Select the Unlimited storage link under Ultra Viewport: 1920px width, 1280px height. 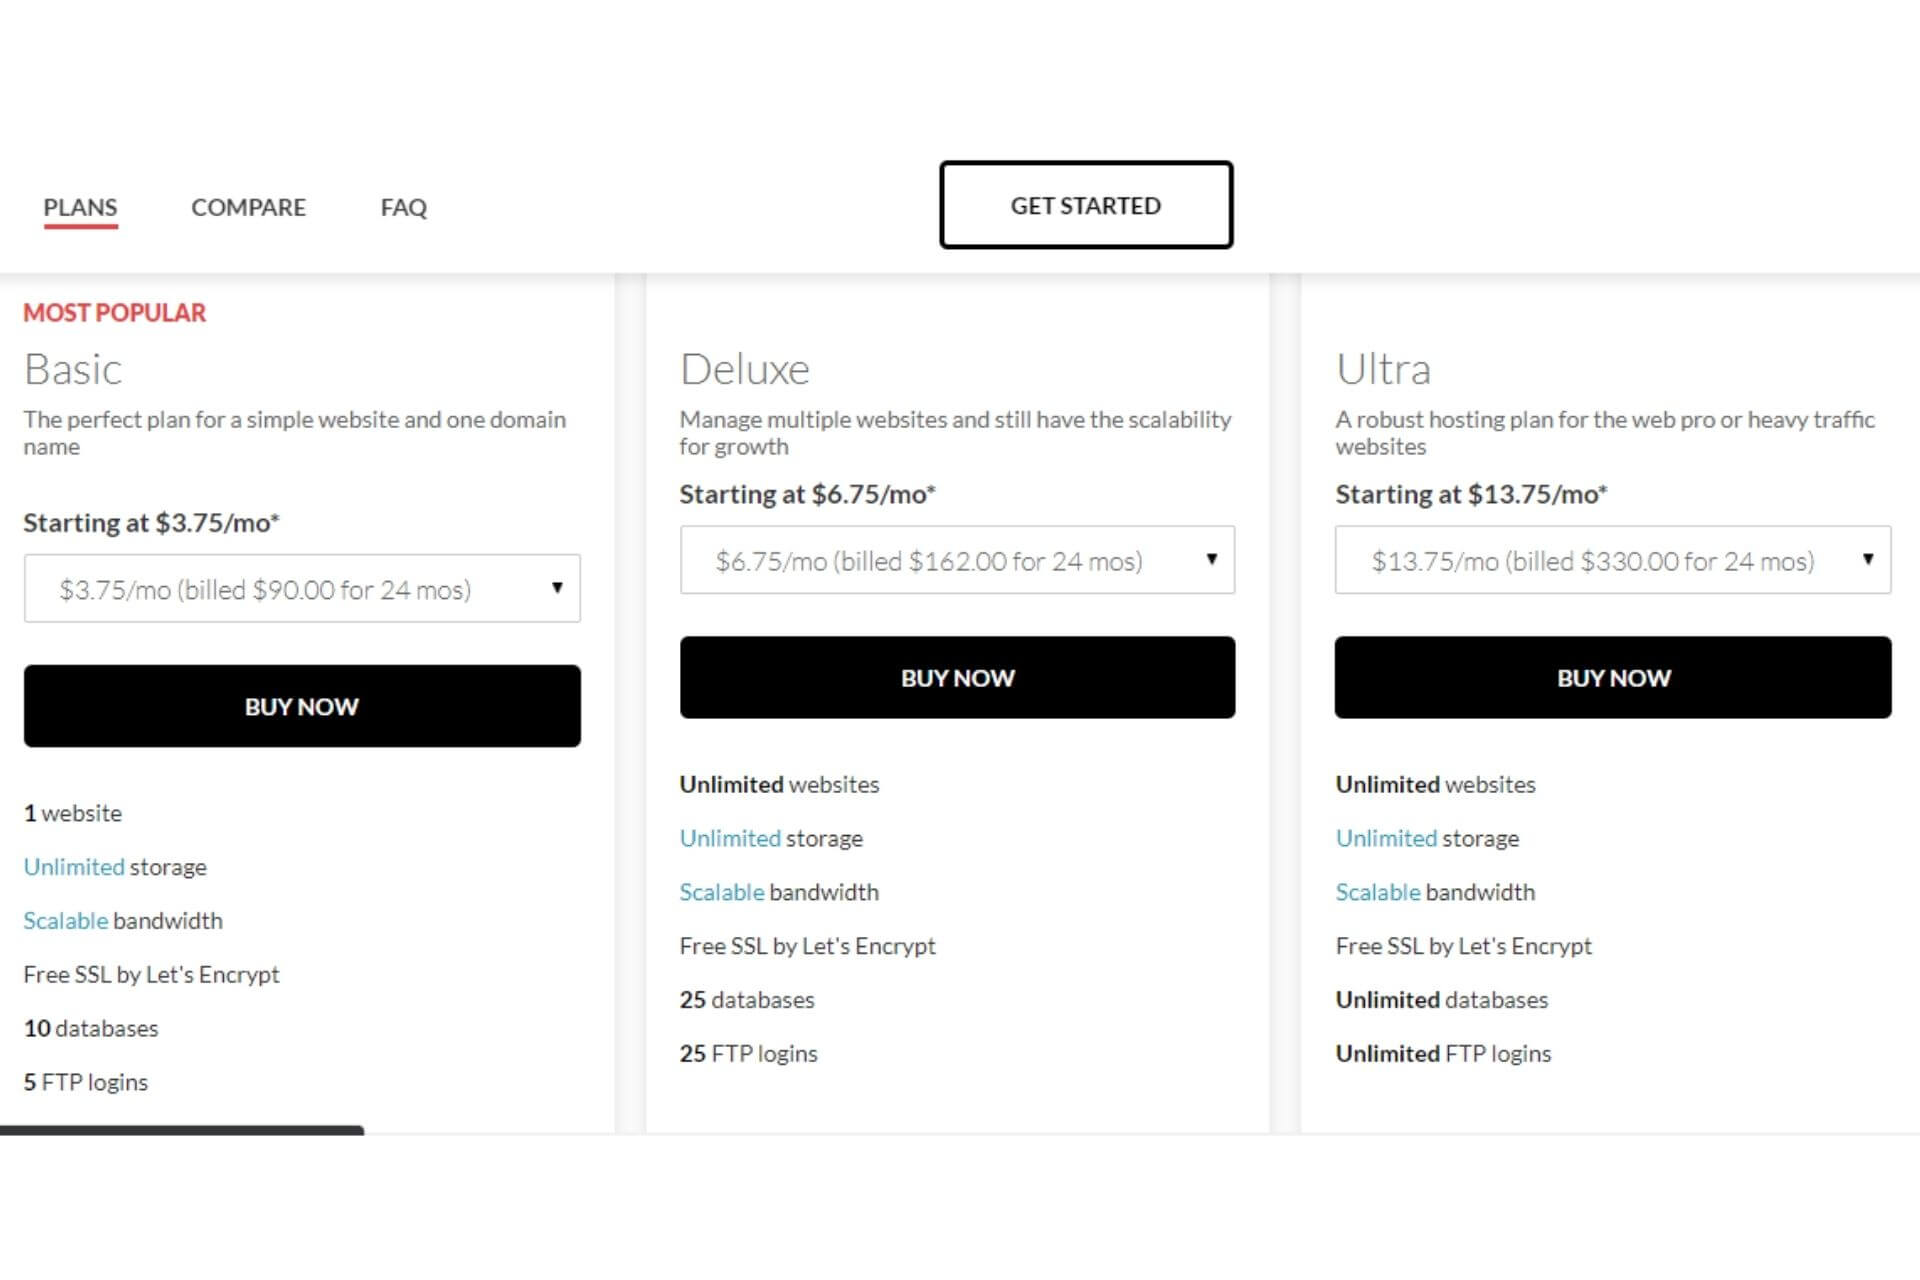[x=1386, y=838]
